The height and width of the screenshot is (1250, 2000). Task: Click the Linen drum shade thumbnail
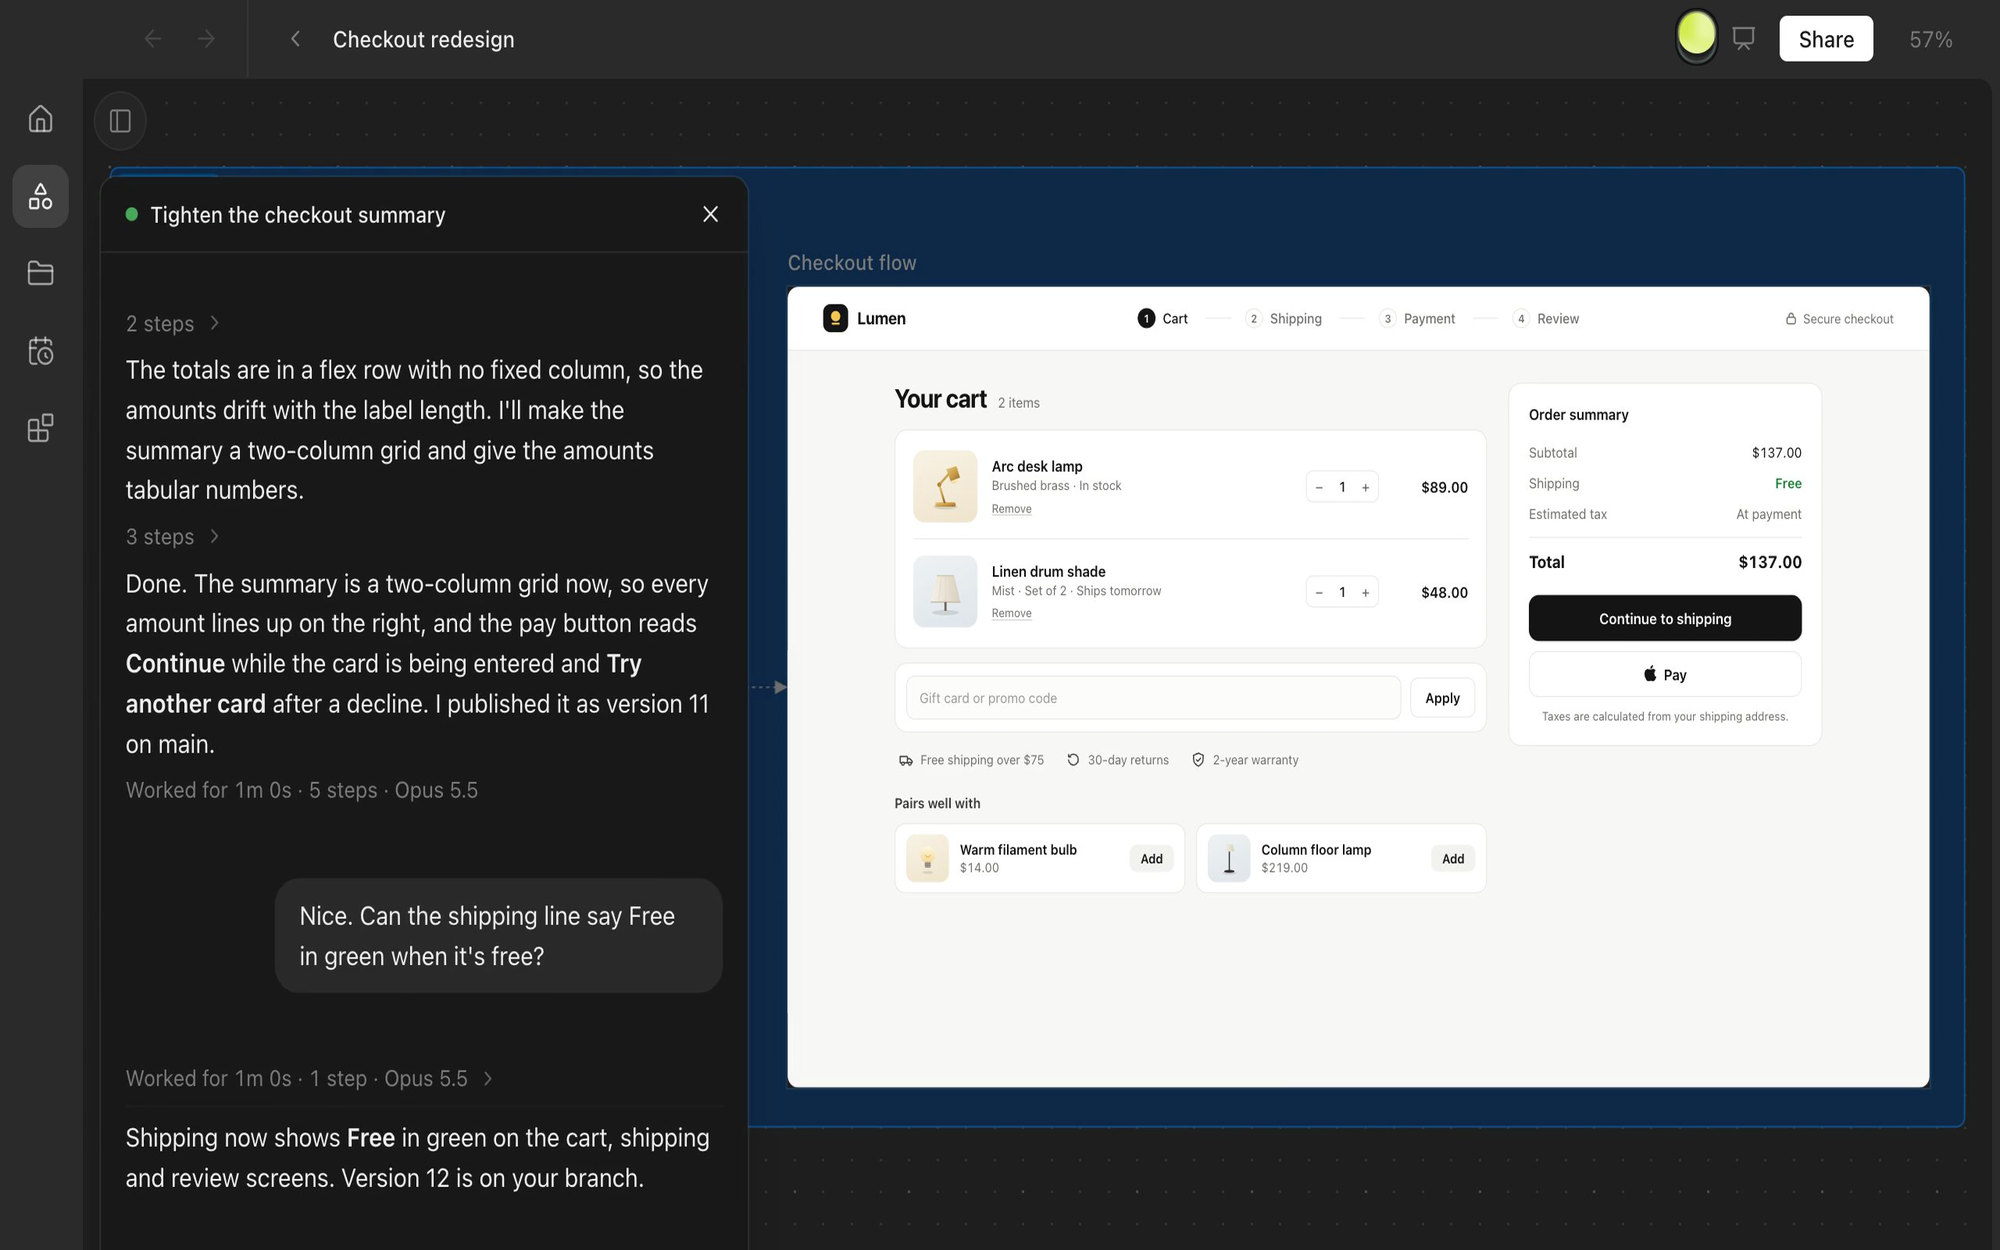pyautogui.click(x=945, y=592)
